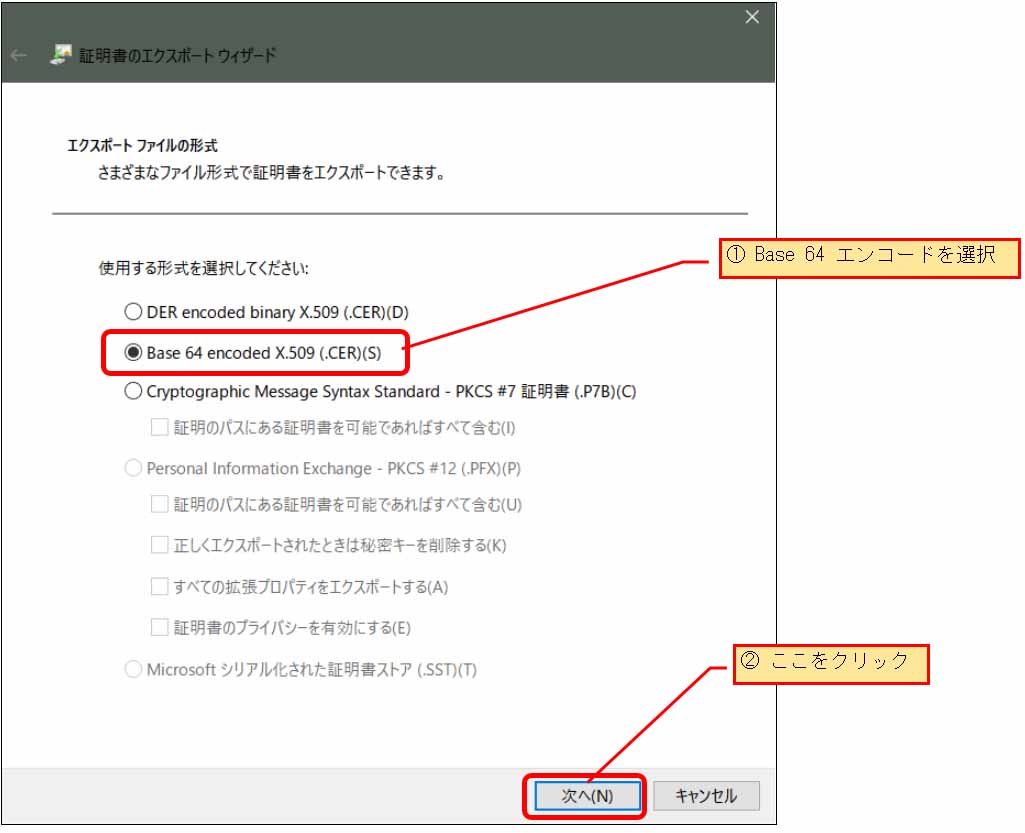Image resolution: width=1025 pixels, height=833 pixels.
Task: Close the certificate export wizard window
Action: 752,17
